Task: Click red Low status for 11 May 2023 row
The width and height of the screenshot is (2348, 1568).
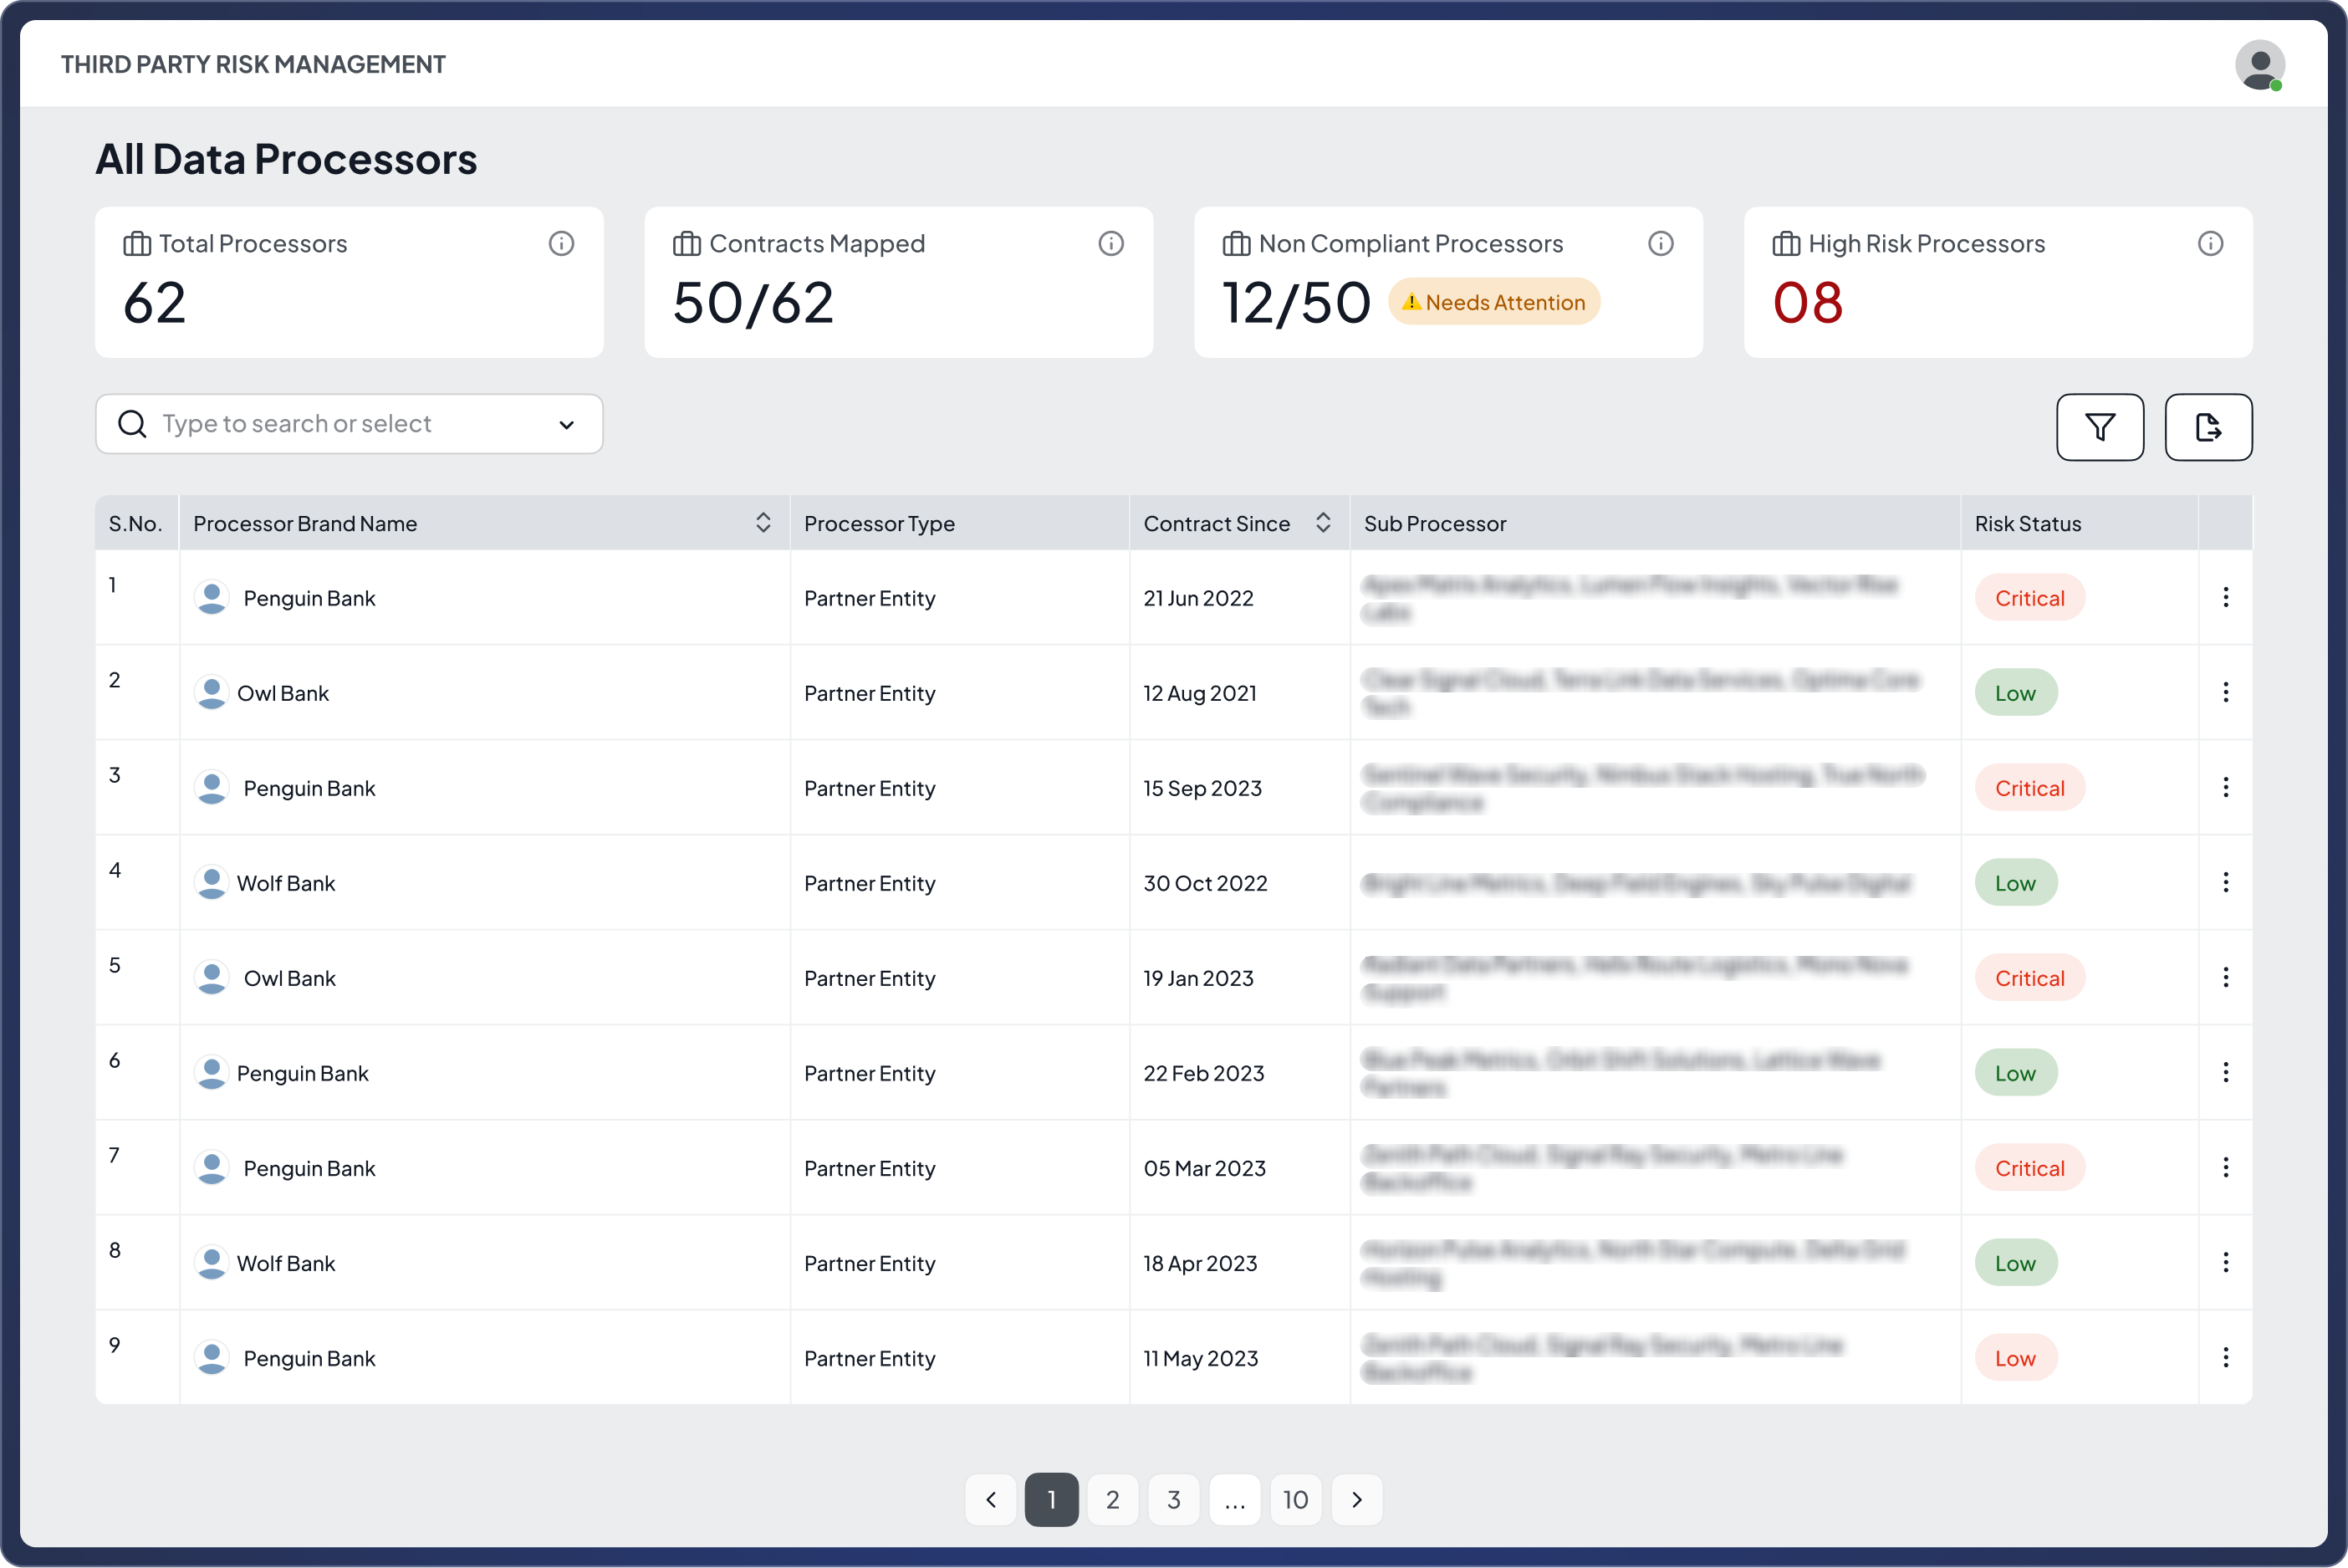Action: (2015, 1357)
